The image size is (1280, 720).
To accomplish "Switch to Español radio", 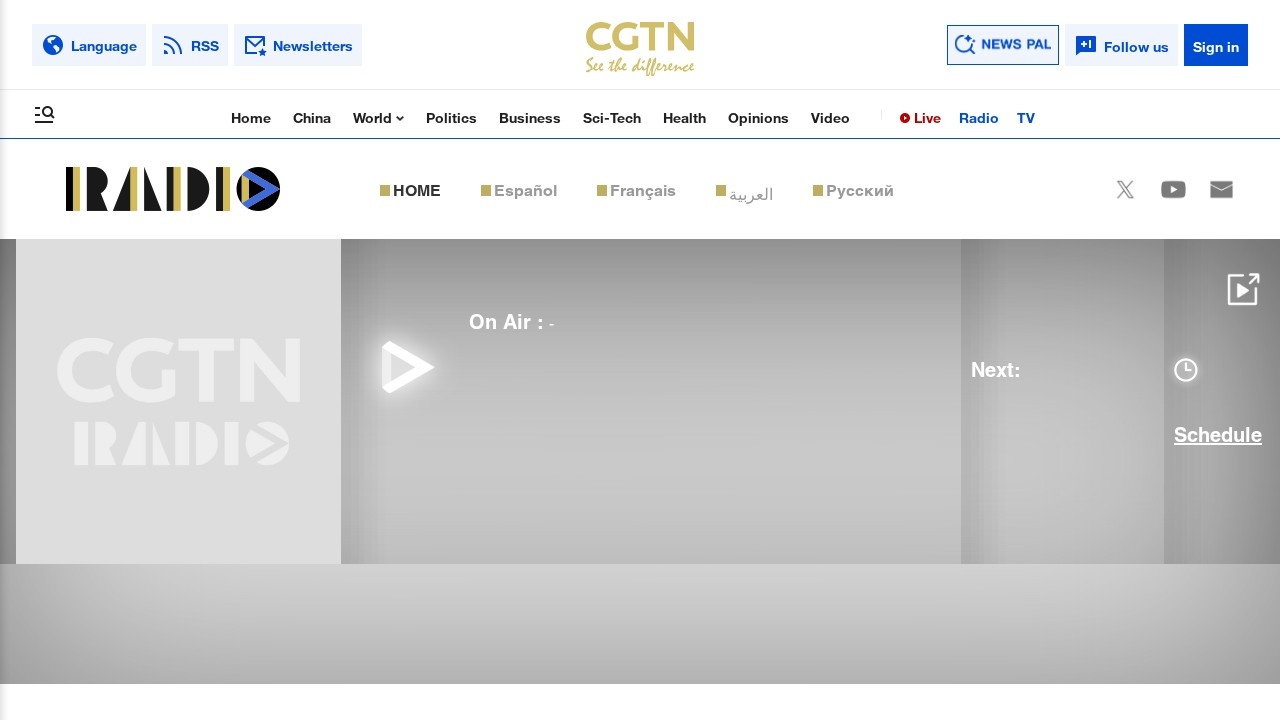I will click(x=519, y=191).
